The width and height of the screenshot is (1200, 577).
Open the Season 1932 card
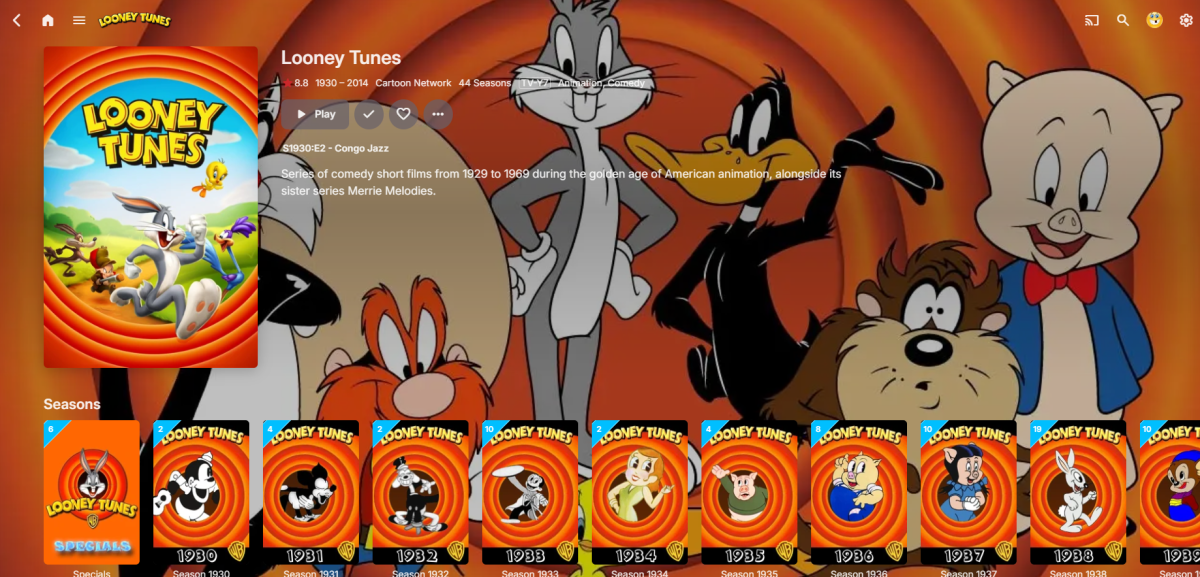click(x=420, y=492)
